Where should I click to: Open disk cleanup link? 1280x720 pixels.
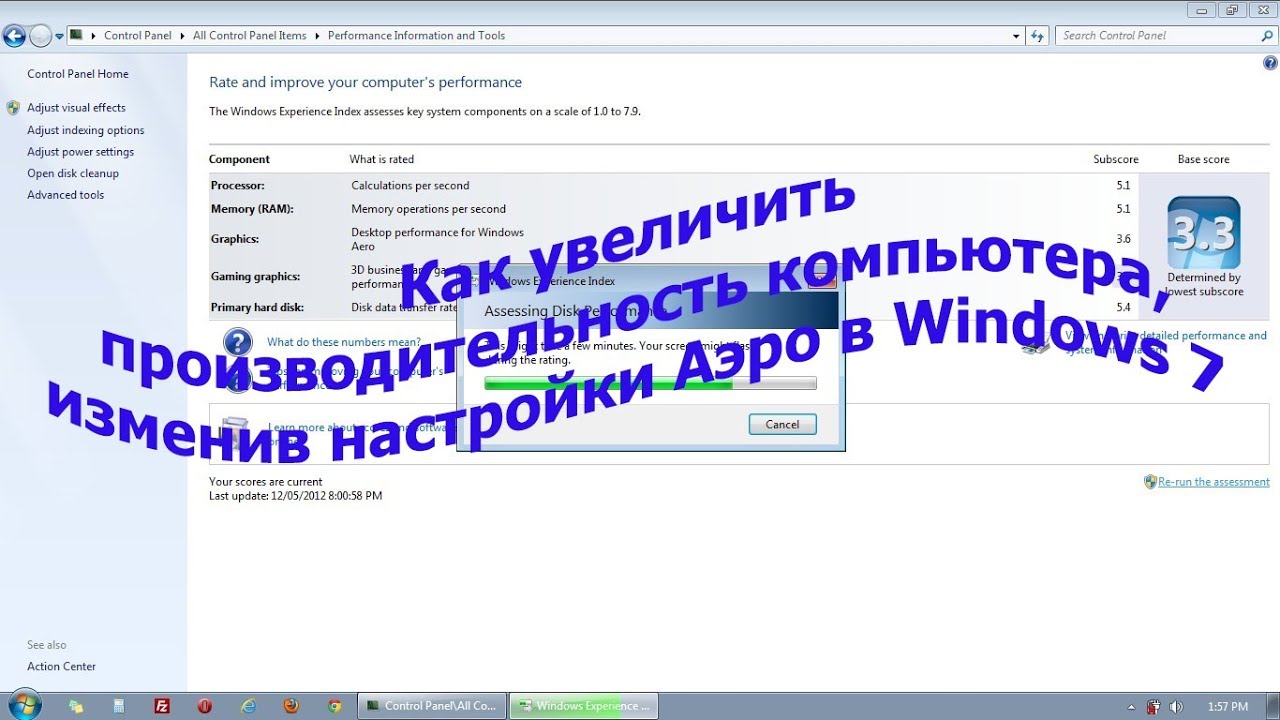tap(73, 173)
